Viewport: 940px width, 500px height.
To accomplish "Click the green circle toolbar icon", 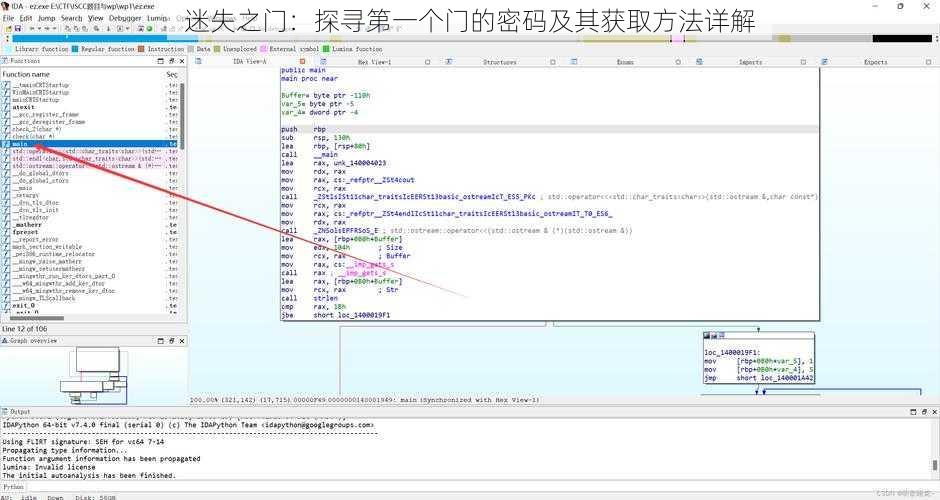I will click(149, 28).
